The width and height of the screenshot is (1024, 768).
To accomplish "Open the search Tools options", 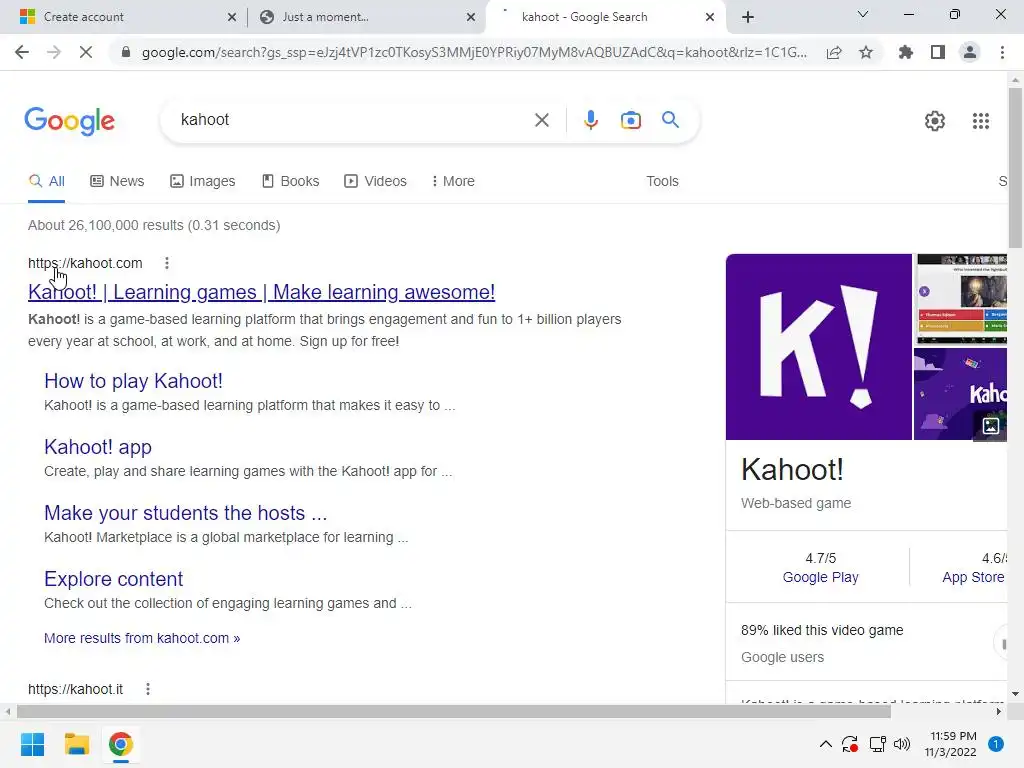I will 662,181.
